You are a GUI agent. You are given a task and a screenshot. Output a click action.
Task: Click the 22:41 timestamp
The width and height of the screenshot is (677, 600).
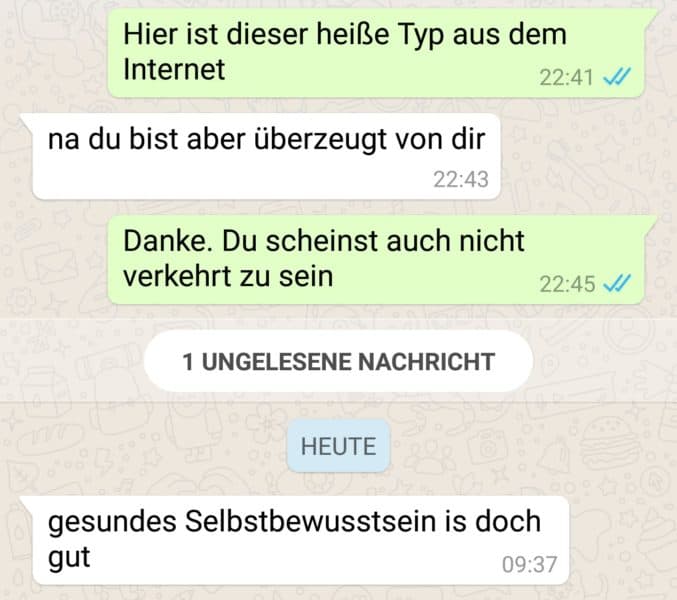point(566,78)
